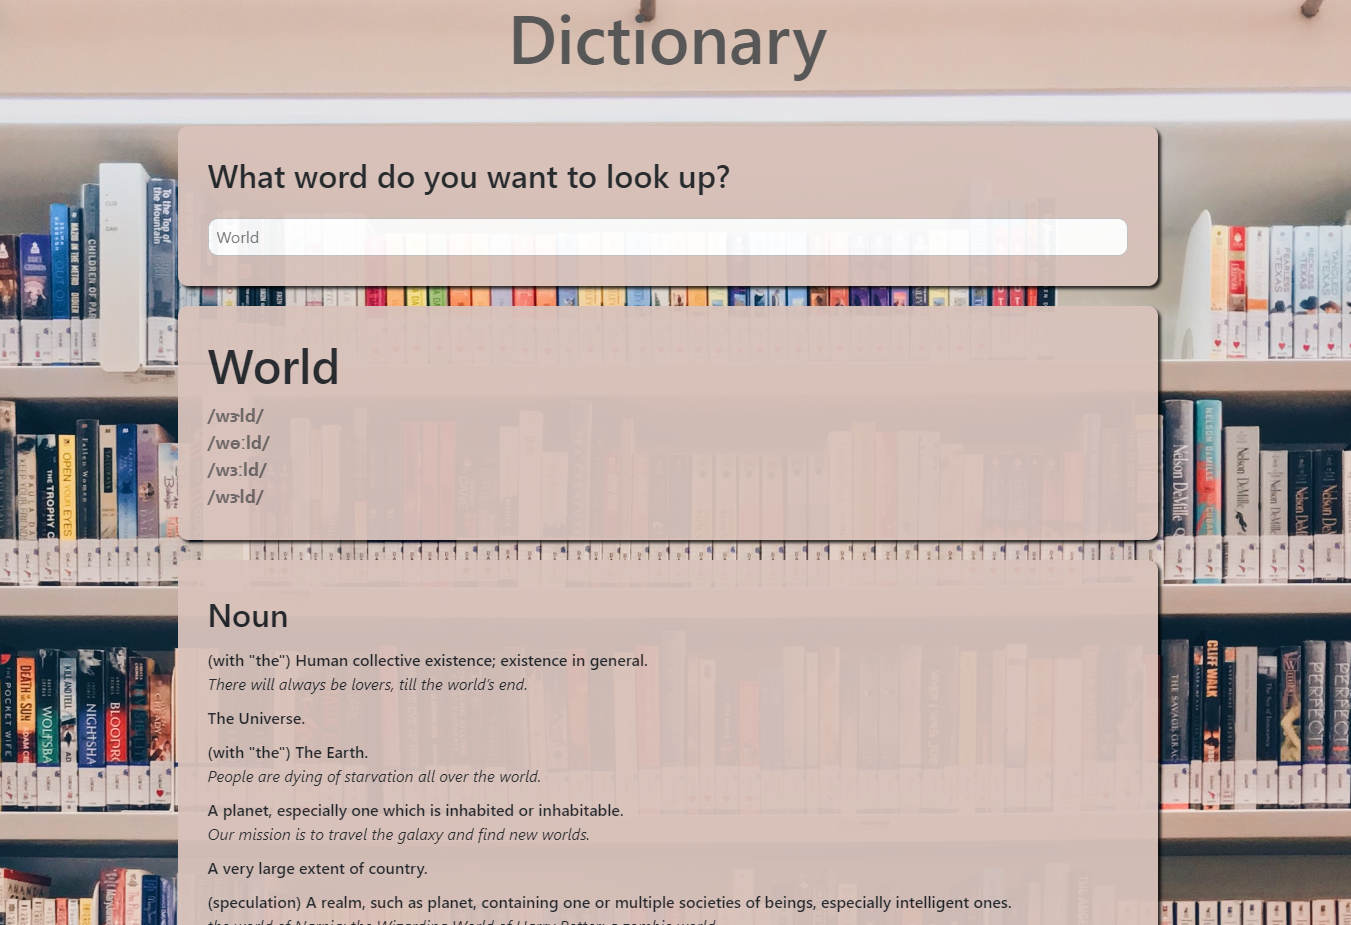1351x925 pixels.
Task: Select the 'World' result heading
Action: tap(273, 367)
